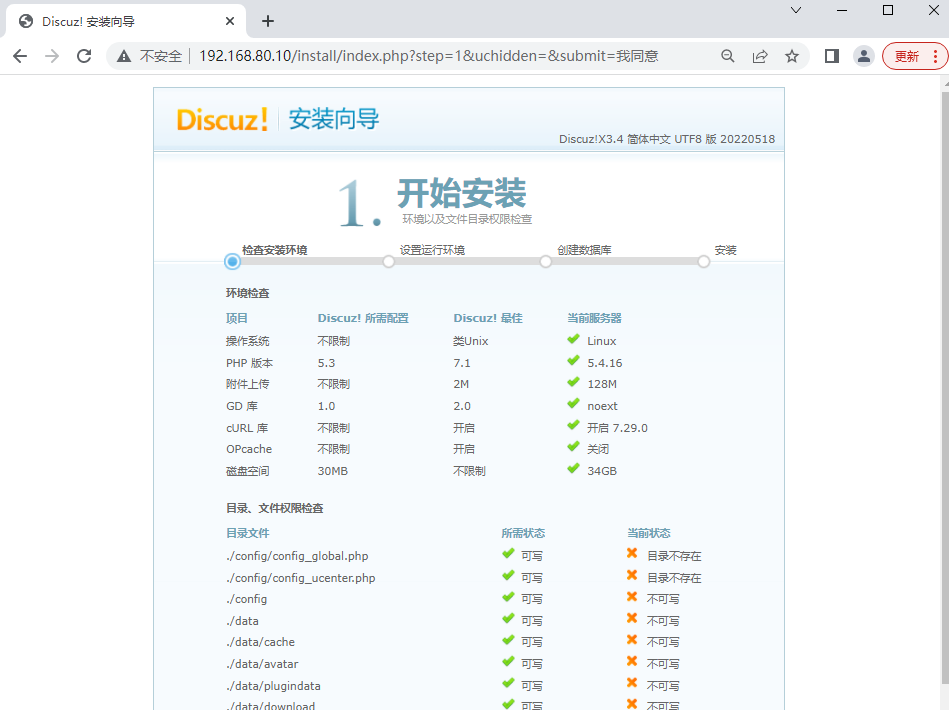
Task: Close the Discuz! 安装向导 tab
Action: pyautogui.click(x=229, y=21)
